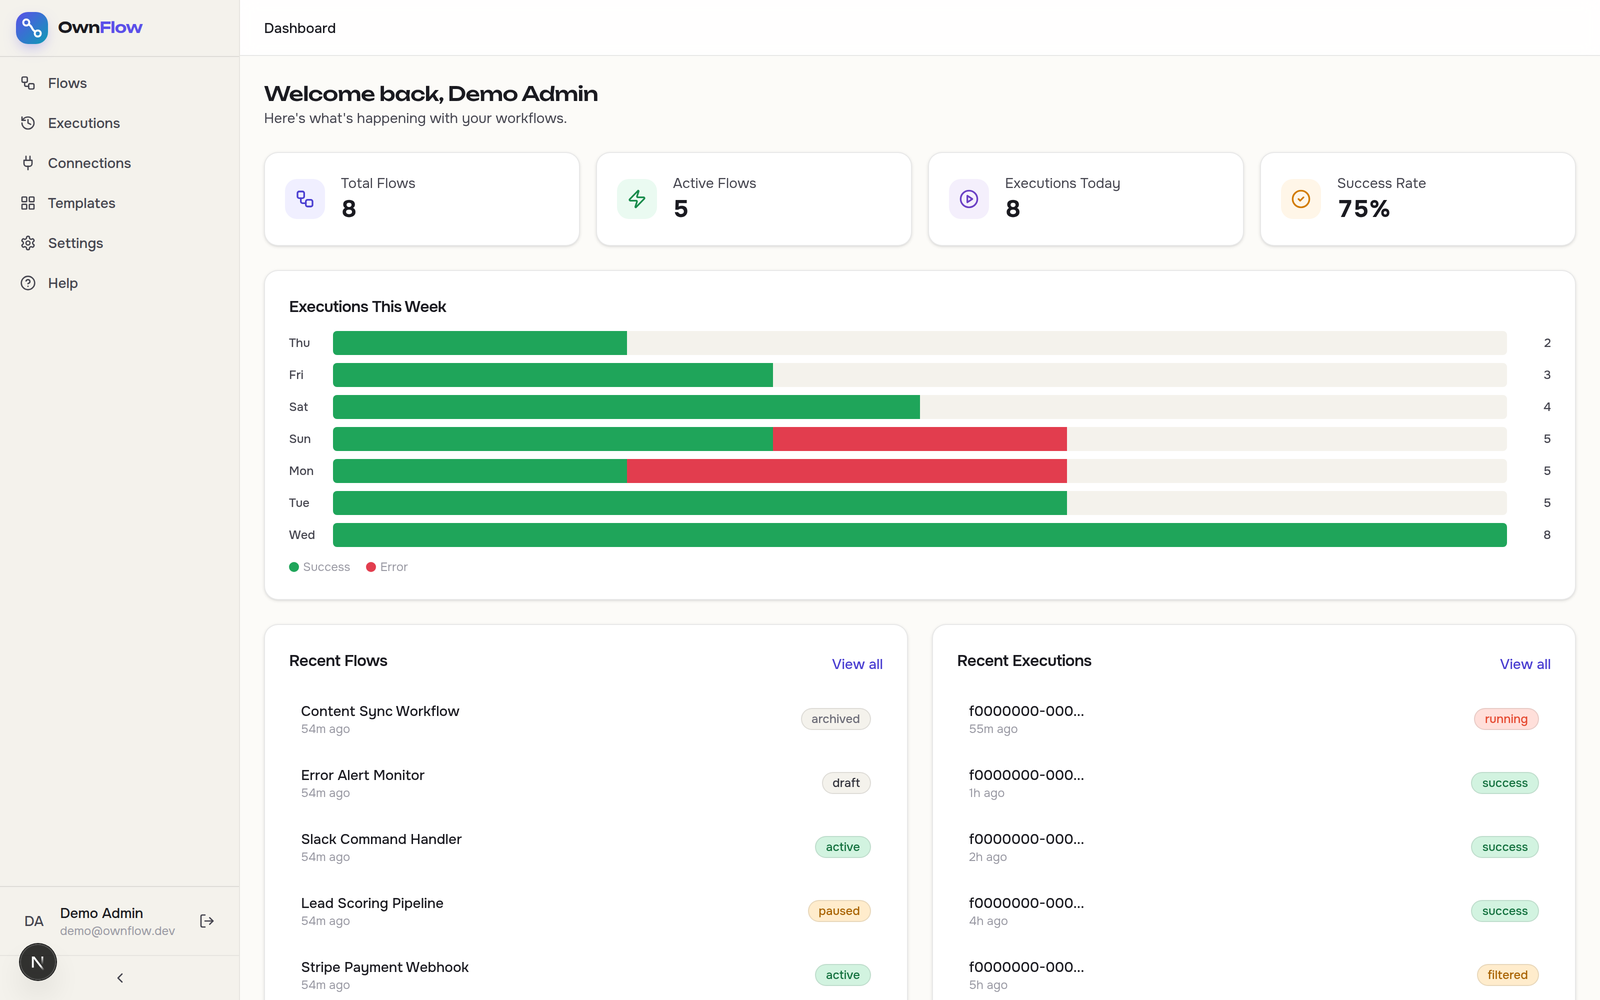This screenshot has height=1000, width=1600.
Task: Go to the Connections page
Action: 120,163
